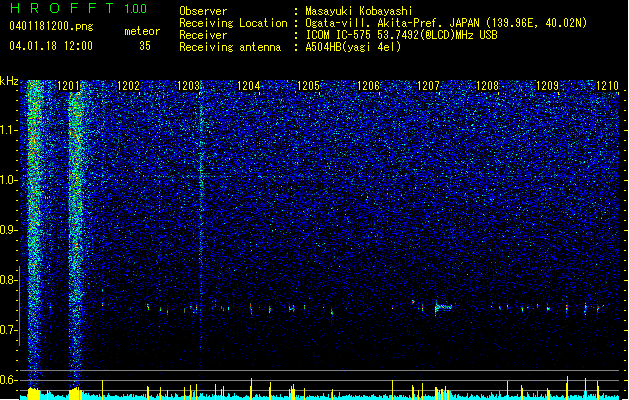This screenshot has width=629, height=400.
Task: Click the kHz axis unit label
Action: (x=9, y=81)
